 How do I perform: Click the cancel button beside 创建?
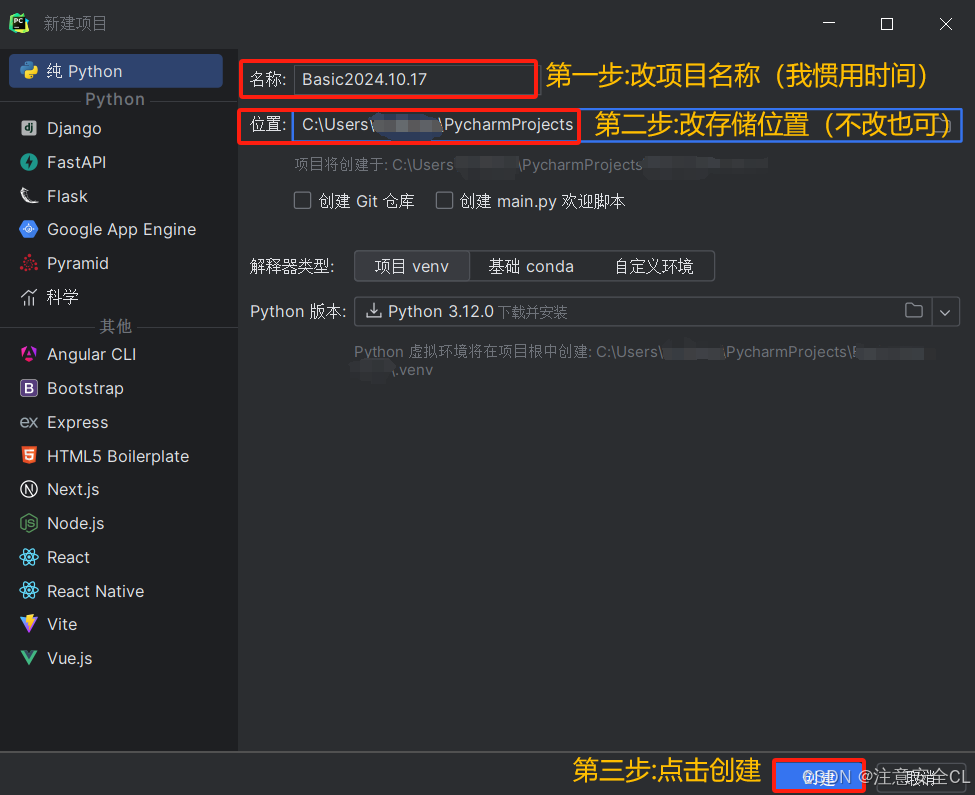(921, 777)
